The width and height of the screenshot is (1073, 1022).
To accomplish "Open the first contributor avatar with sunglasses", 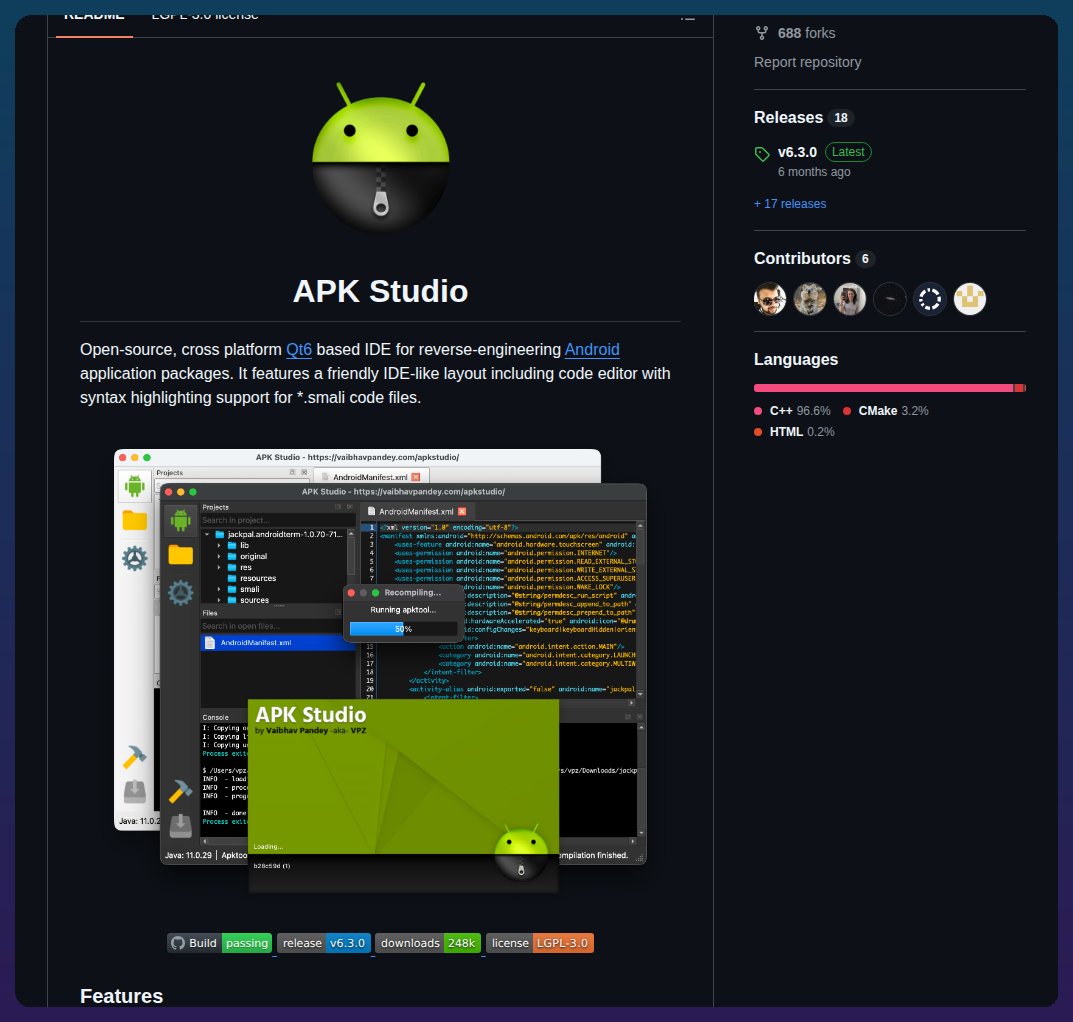I will click(x=770, y=299).
